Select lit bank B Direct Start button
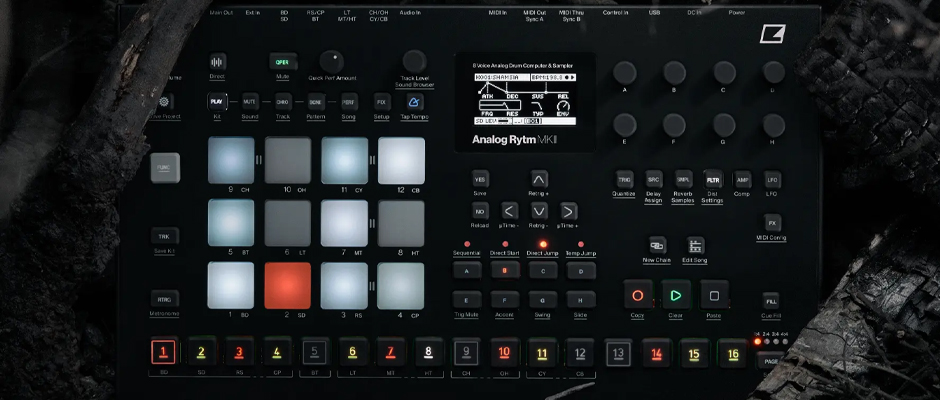The height and width of the screenshot is (400, 940). click(505, 270)
